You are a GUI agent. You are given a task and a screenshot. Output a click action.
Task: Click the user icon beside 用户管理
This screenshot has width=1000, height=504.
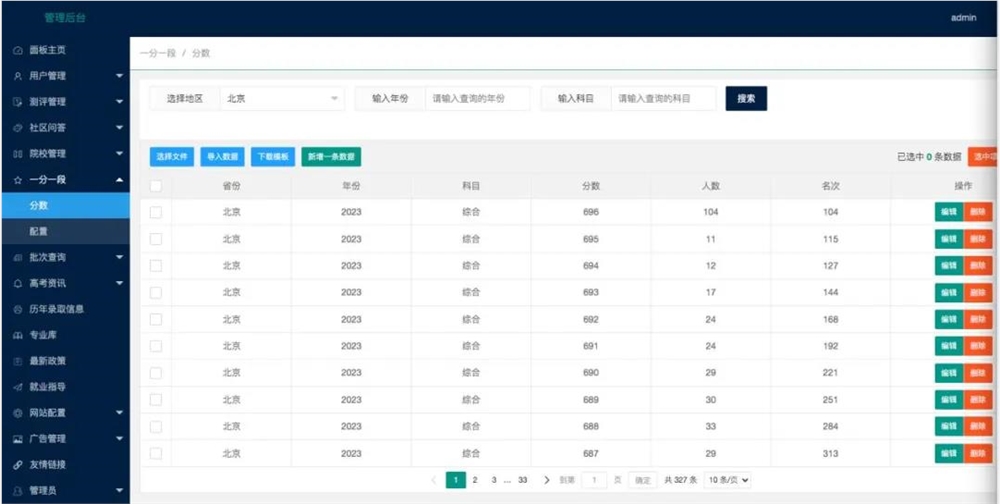[18, 76]
